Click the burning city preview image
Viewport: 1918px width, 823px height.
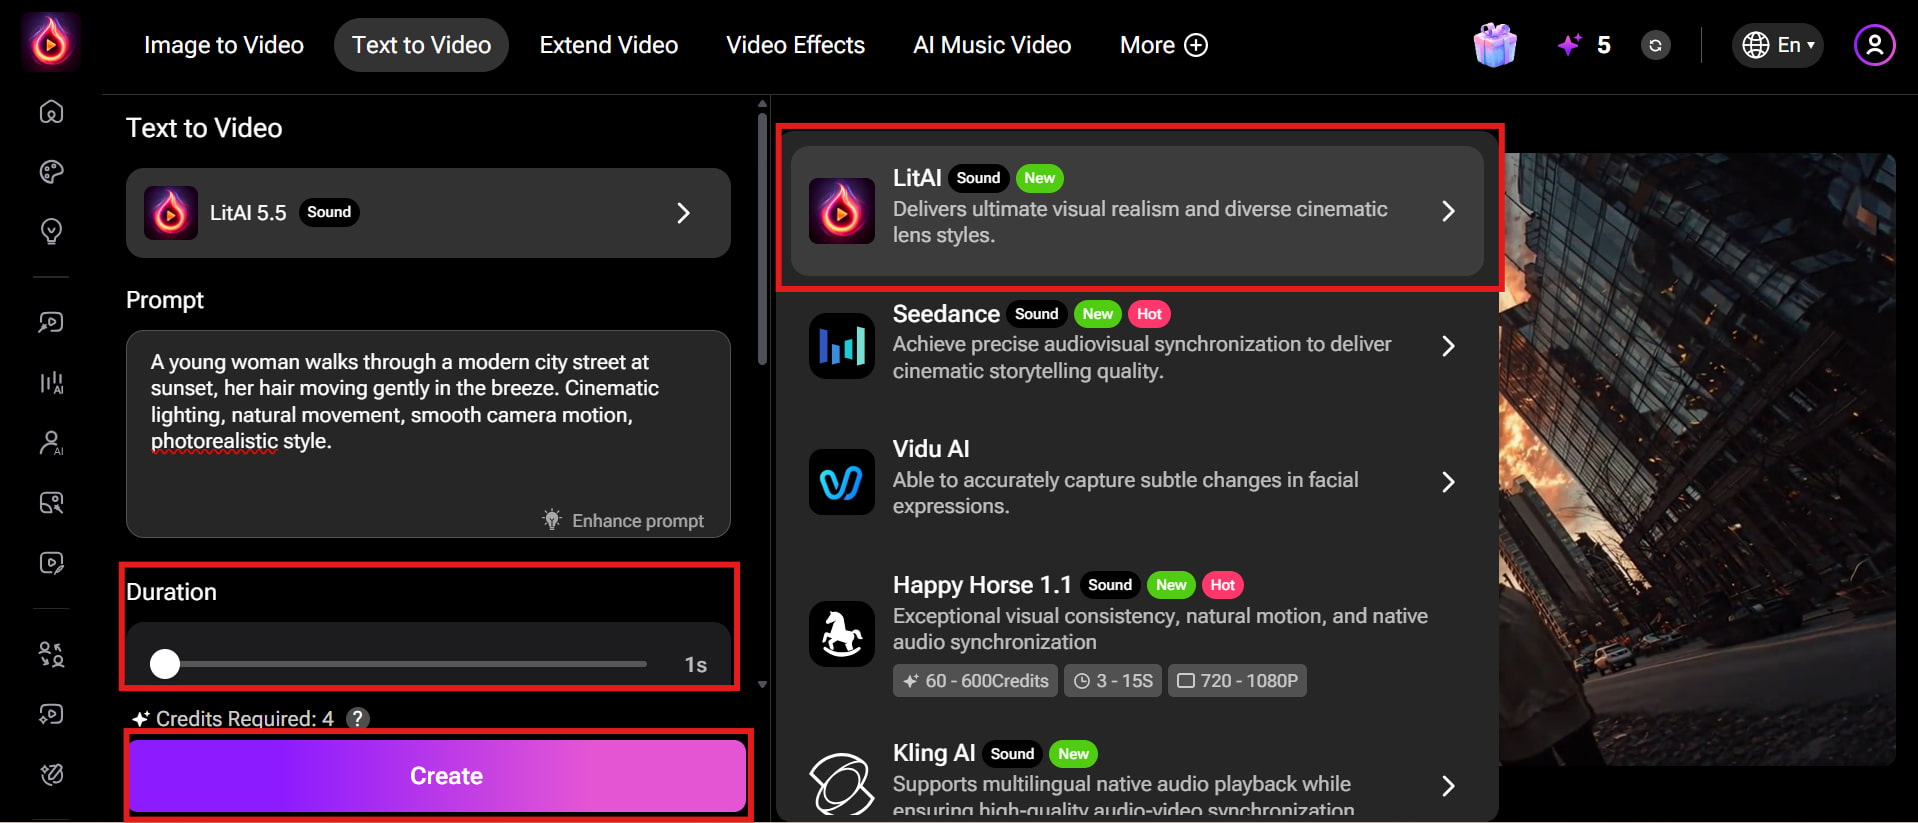pyautogui.click(x=1697, y=459)
